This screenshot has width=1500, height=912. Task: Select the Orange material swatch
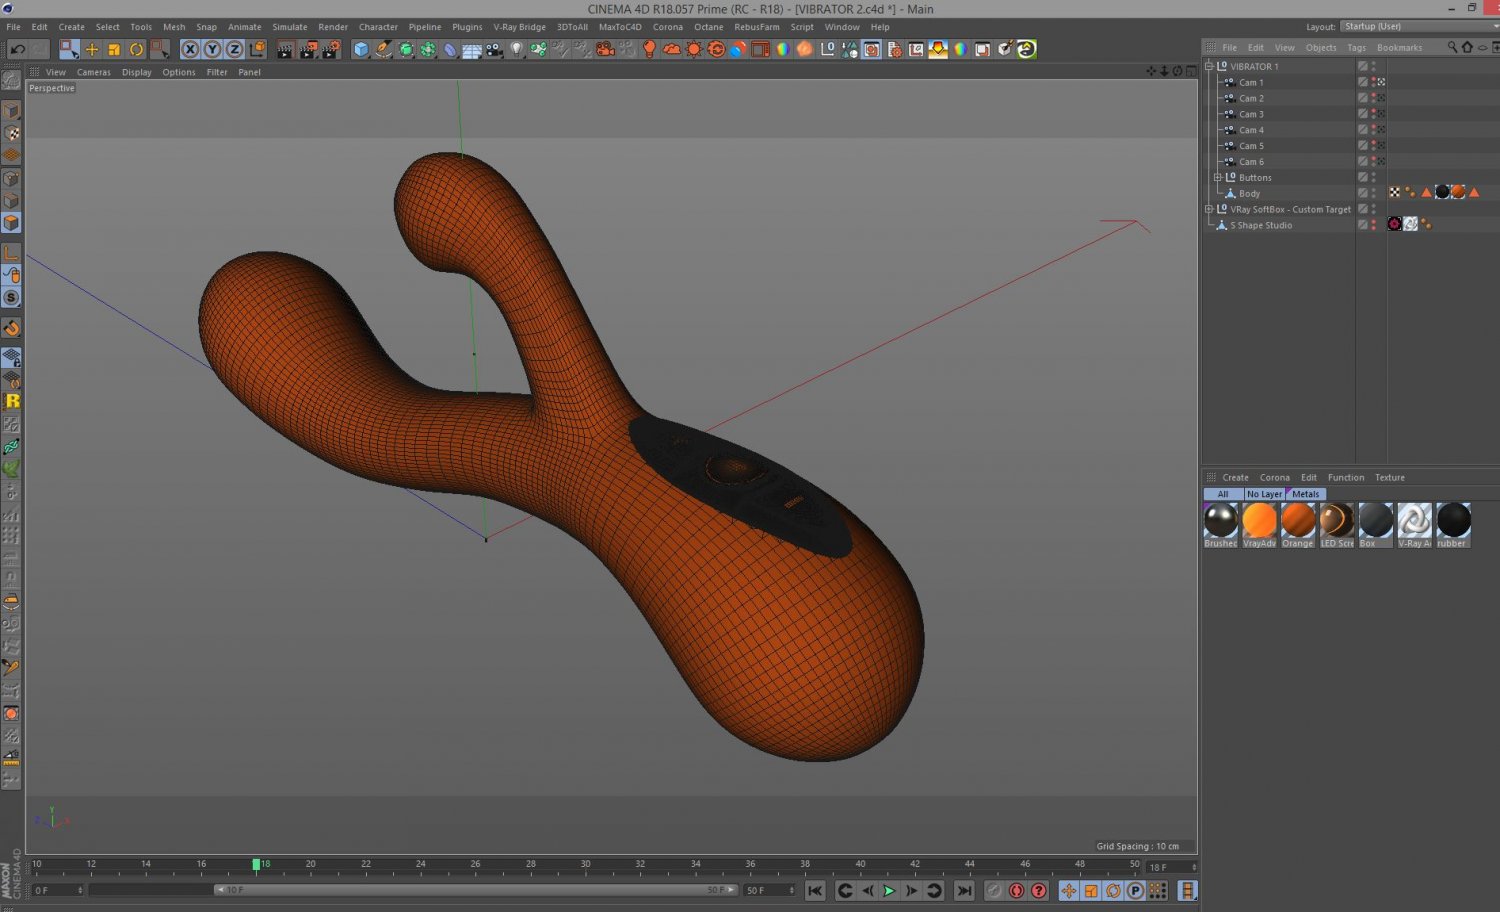tap(1298, 522)
